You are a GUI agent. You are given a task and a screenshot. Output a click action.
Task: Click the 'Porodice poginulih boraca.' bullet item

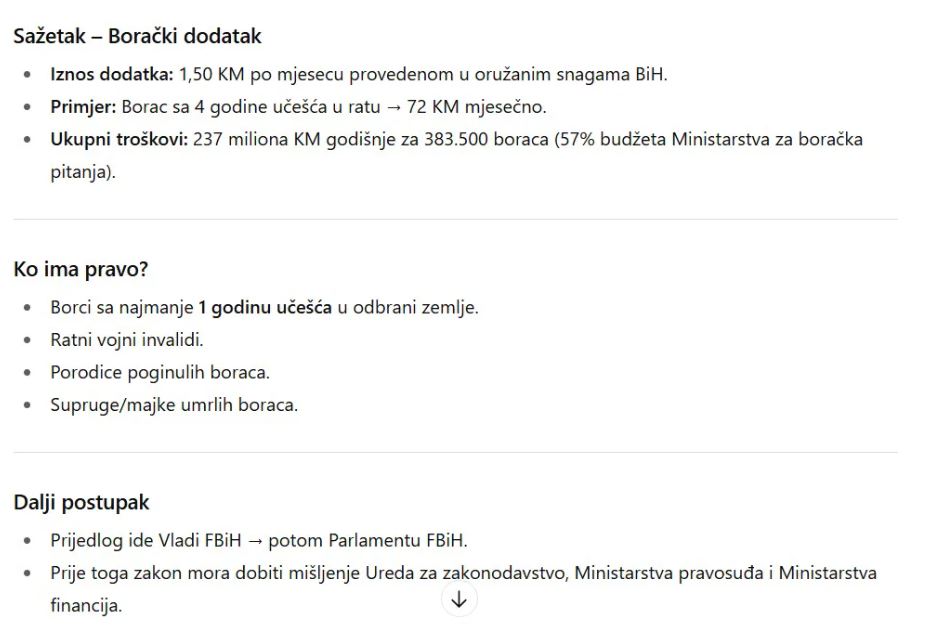point(160,372)
